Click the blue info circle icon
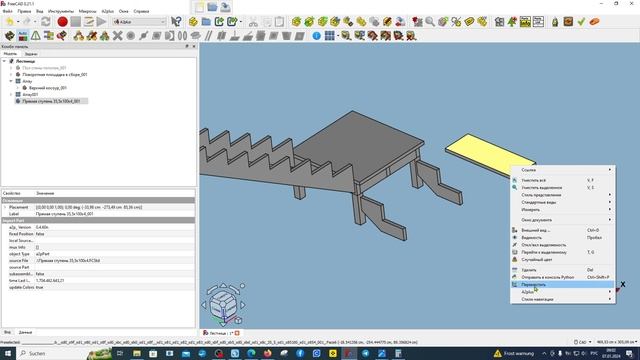The width and height of the screenshot is (640, 360). pyautogui.click(x=316, y=36)
